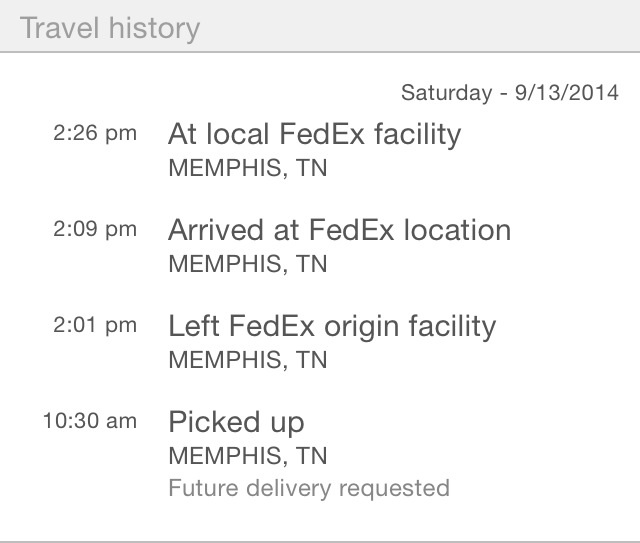Select the 2:09 pm timestamp

pyautogui.click(x=95, y=229)
